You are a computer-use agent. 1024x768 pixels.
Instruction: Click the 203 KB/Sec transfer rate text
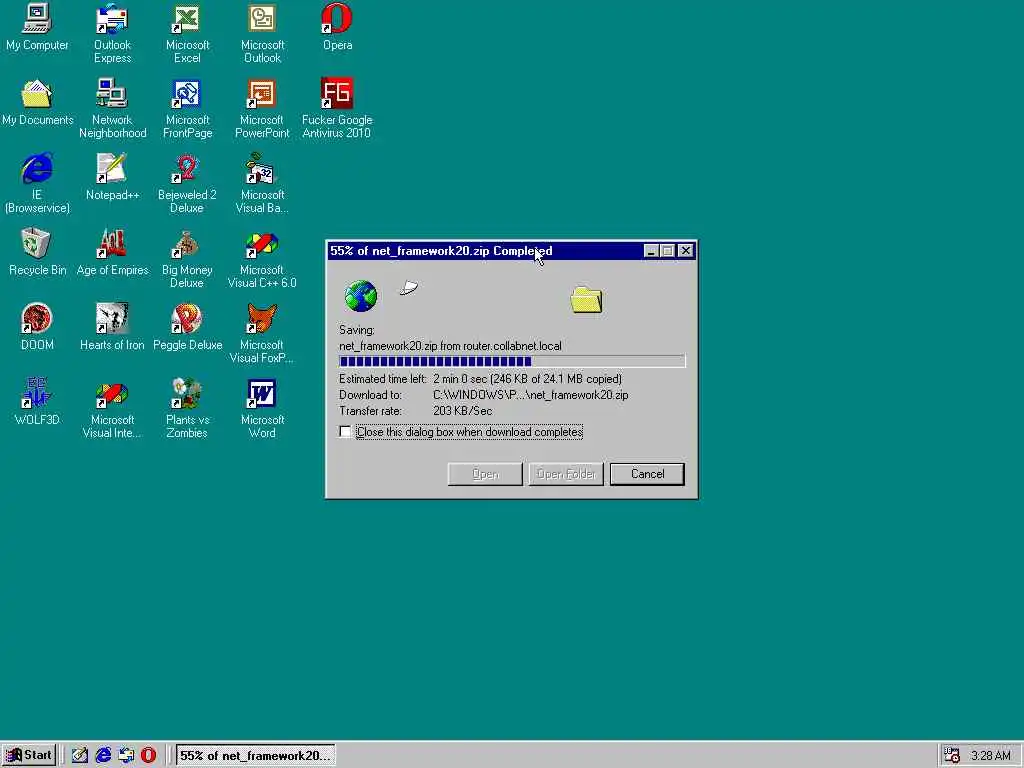[x=463, y=411]
